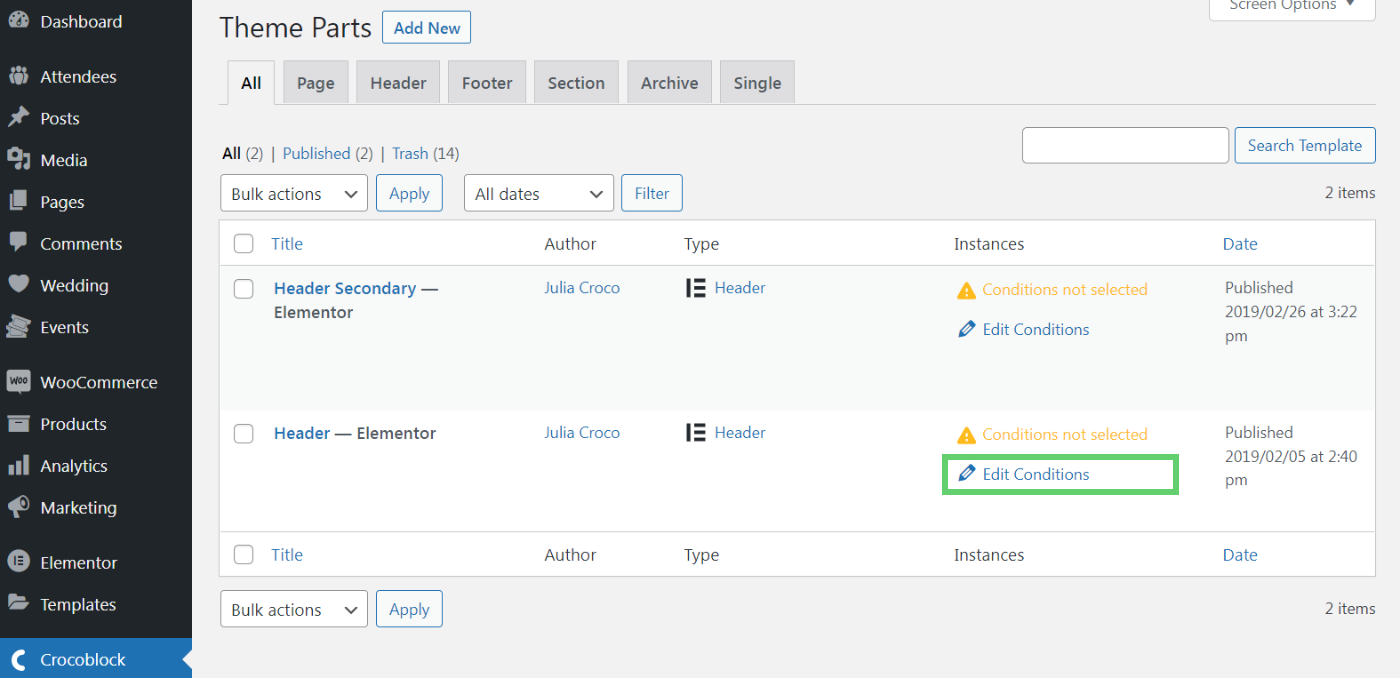Image resolution: width=1400 pixels, height=678 pixels.
Task: Click Julia Croco in Header Secondary row
Action: click(582, 288)
